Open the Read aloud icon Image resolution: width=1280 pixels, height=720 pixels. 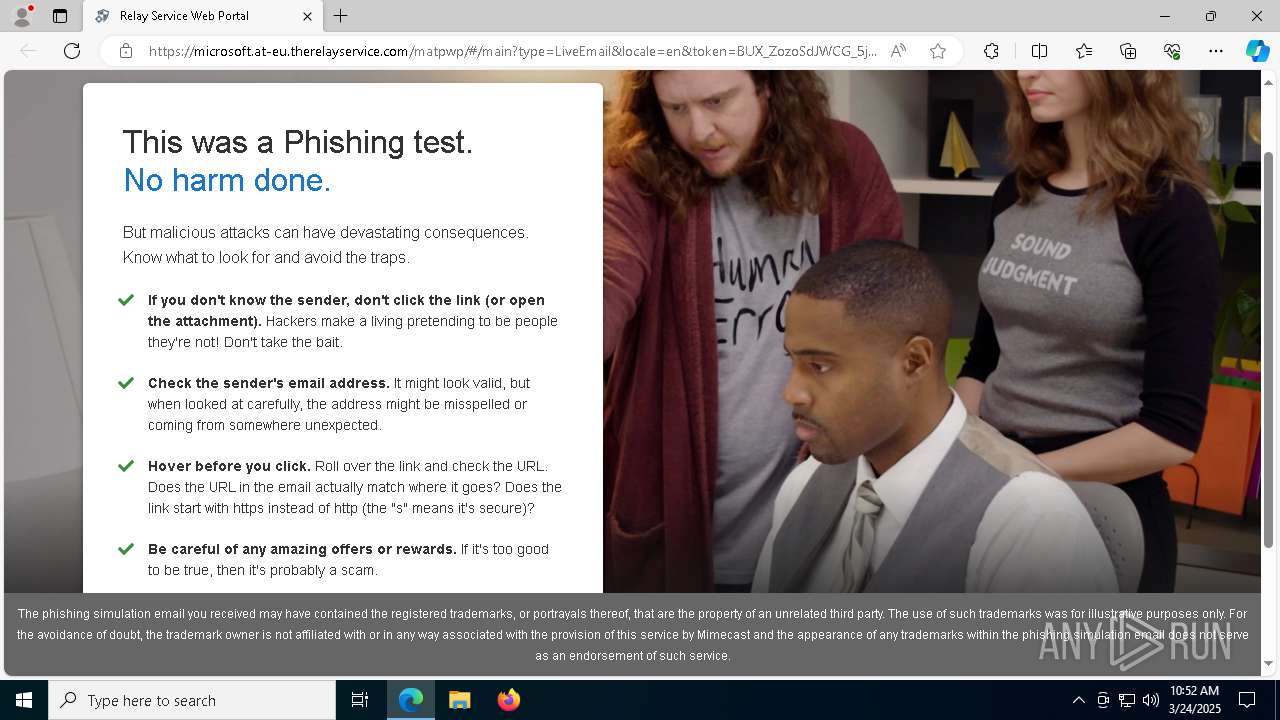(x=898, y=51)
